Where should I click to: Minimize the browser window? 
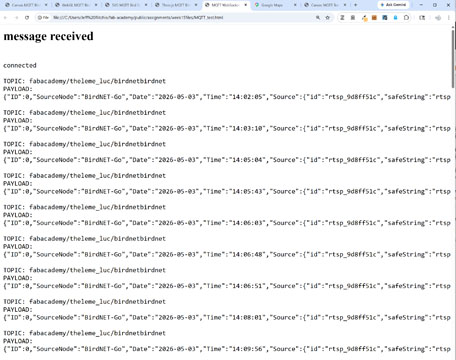(421, 5)
